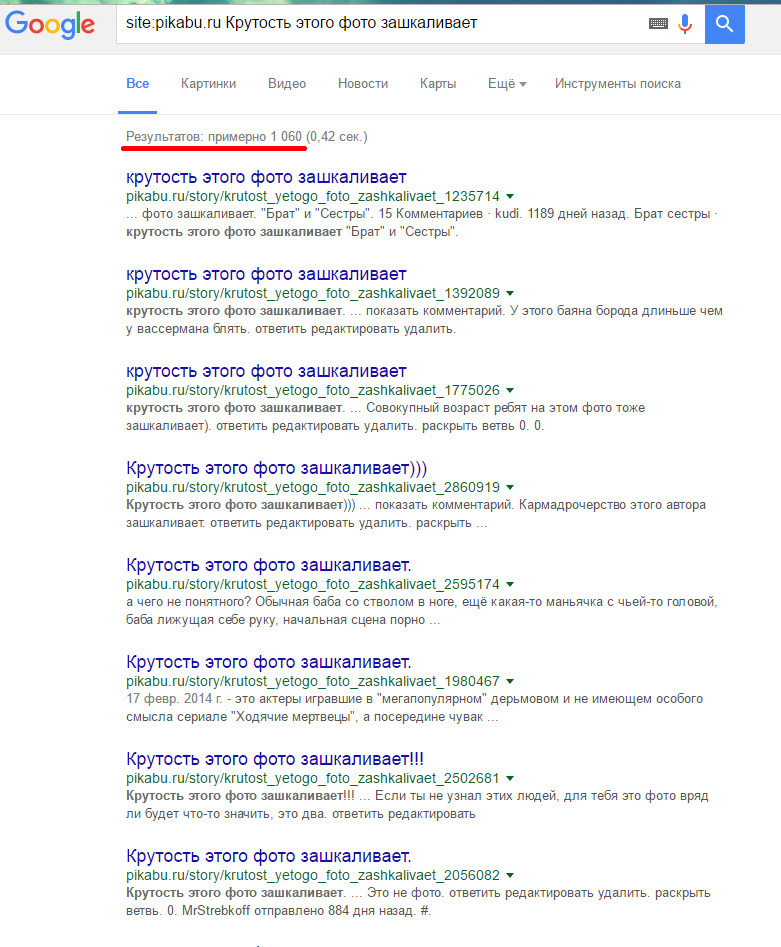Click snippet 'Если ты не узнал этих людей'
This screenshot has height=947, width=781.
pos(417,805)
